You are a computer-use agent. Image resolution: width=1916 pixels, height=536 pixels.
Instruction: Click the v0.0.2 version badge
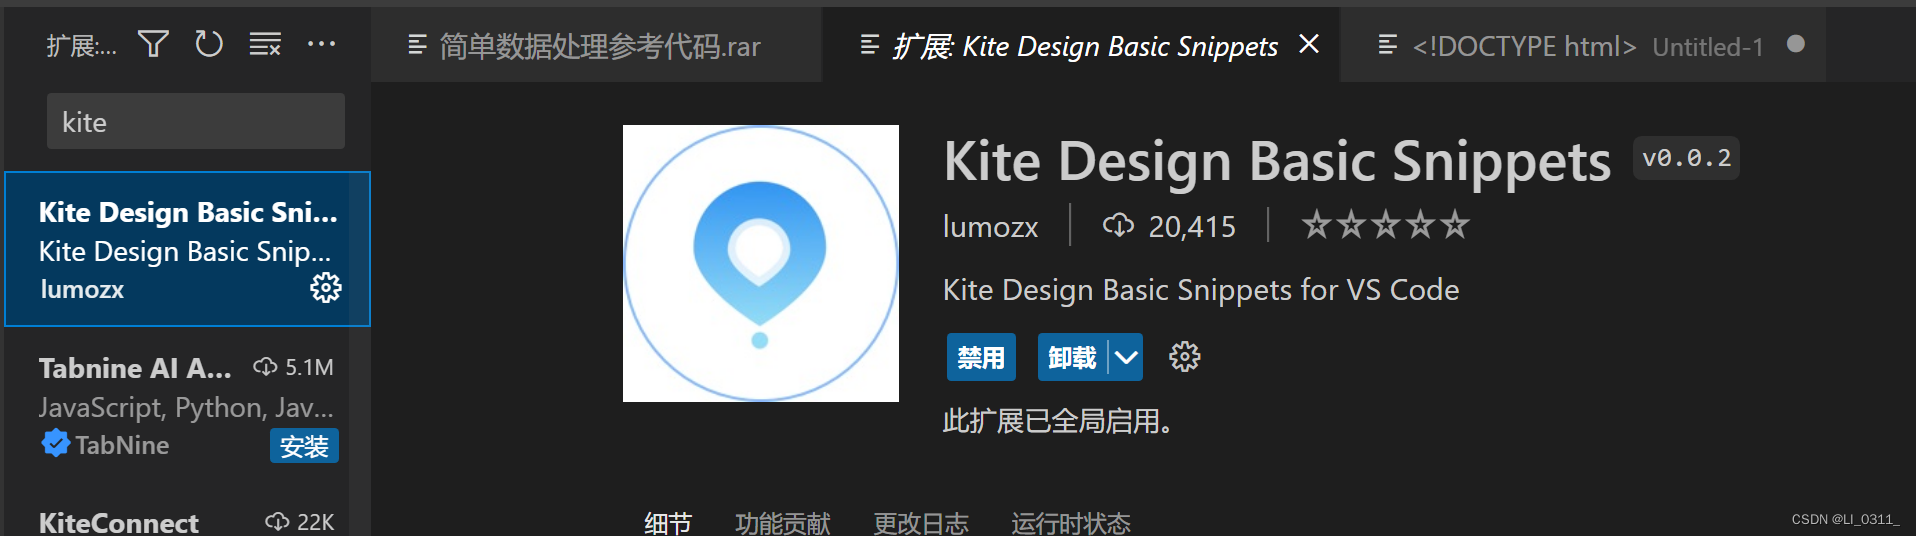[x=1686, y=158]
